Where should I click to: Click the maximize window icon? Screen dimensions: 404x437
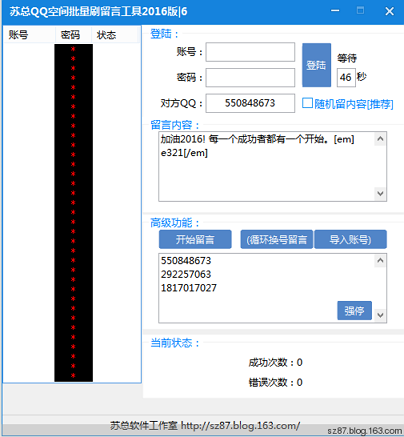360,11
